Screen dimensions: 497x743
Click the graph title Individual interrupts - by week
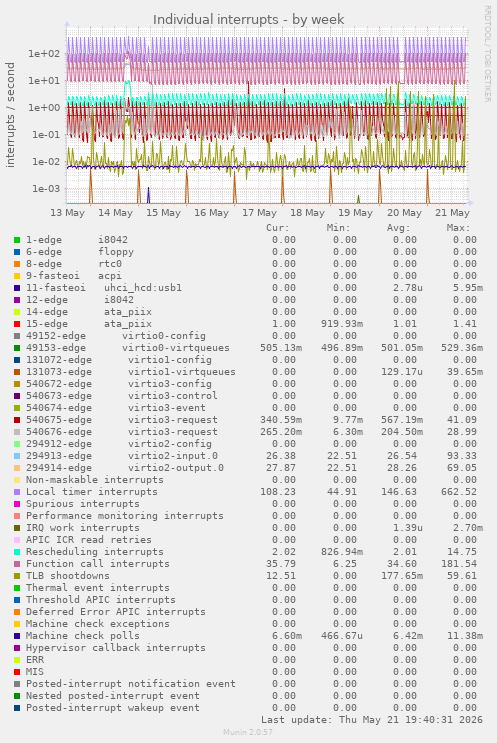248,19
